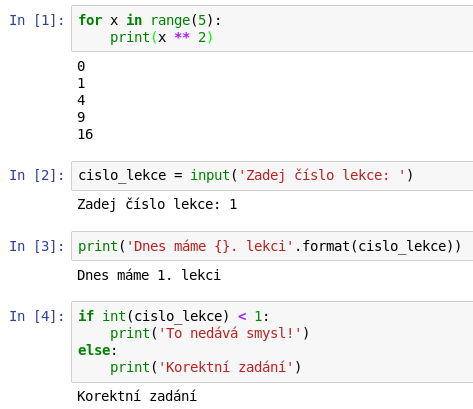Click the In [3] cell prompt
473x409 pixels.
click(x=37, y=246)
